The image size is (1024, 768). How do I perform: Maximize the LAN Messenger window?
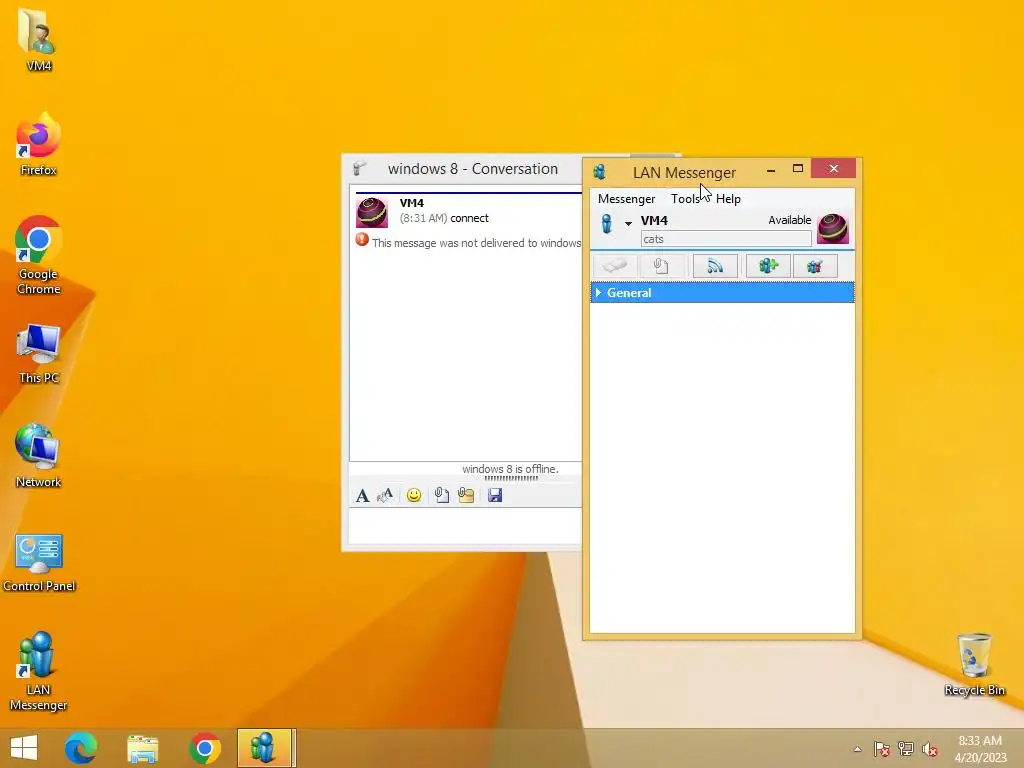797,169
